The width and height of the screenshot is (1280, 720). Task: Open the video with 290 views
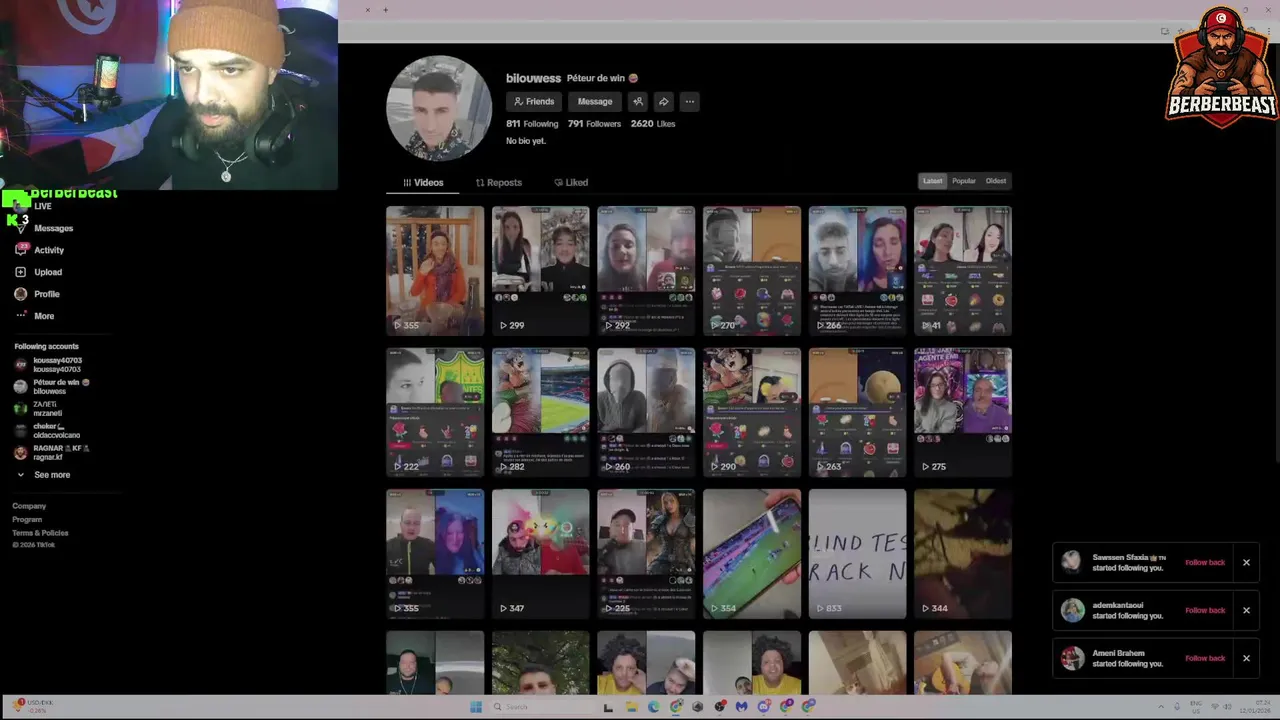click(x=752, y=412)
